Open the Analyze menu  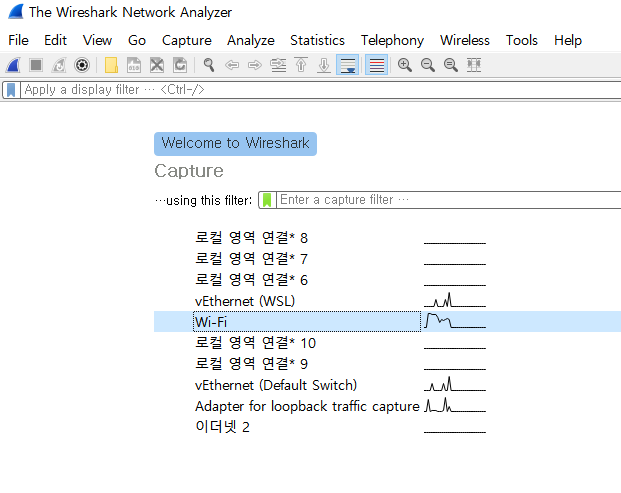pyautogui.click(x=251, y=40)
